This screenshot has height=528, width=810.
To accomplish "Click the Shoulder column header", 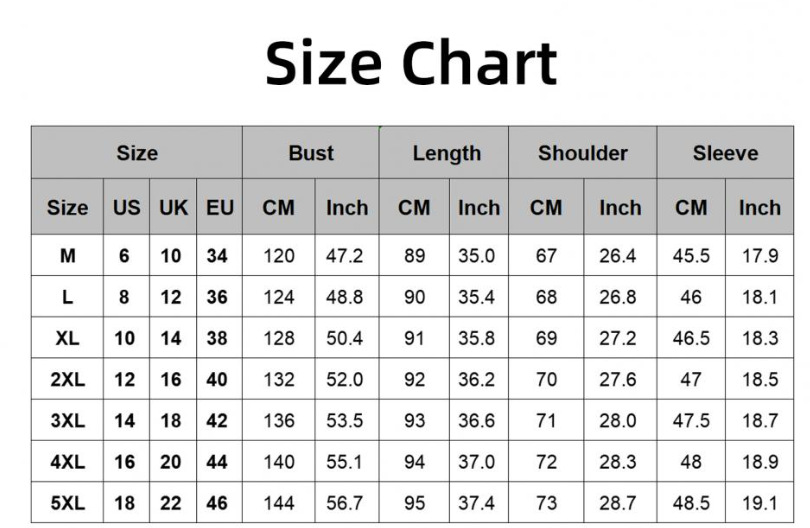I will pos(583,153).
